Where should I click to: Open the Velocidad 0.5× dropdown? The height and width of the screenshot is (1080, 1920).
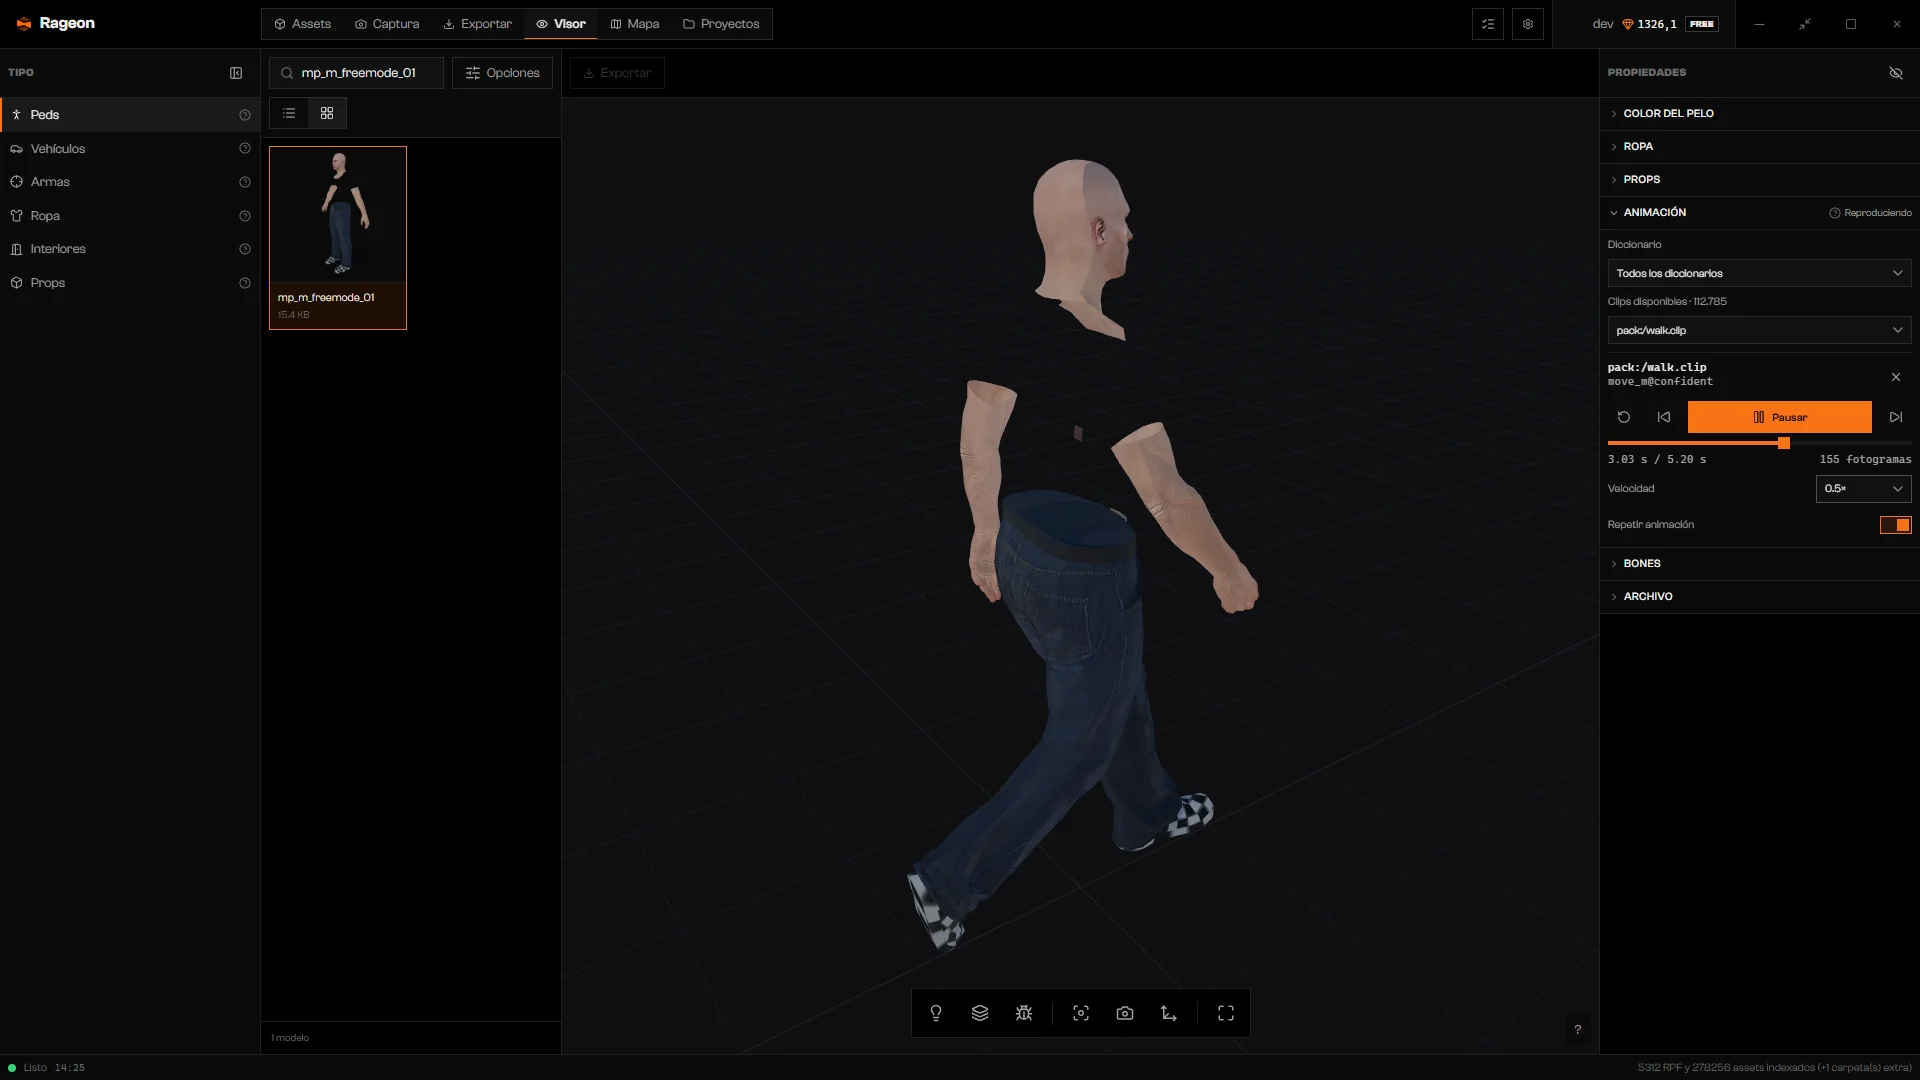1863,489
